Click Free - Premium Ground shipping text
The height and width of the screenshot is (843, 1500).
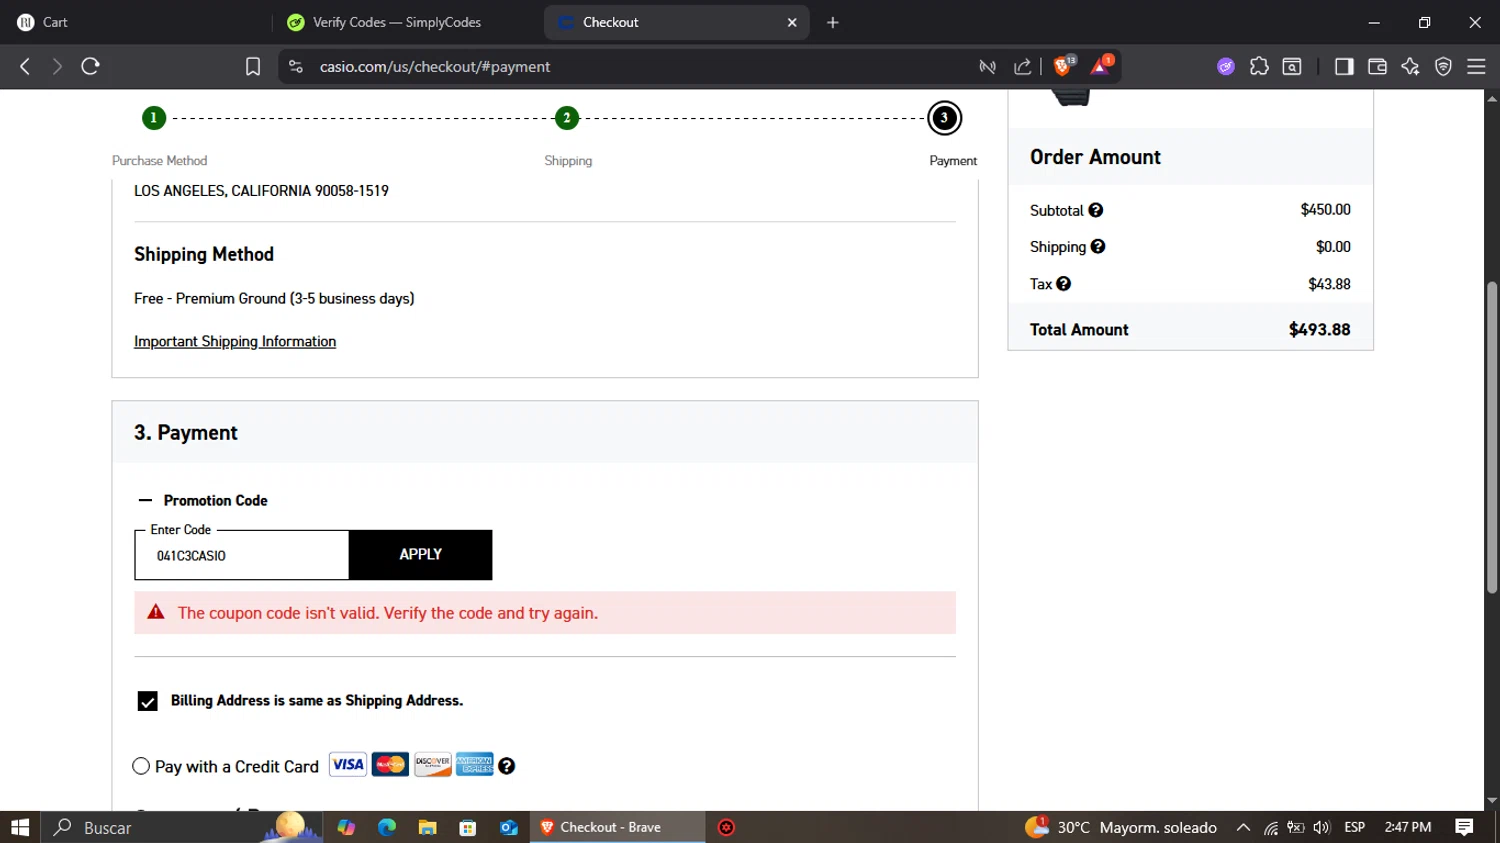274,298
